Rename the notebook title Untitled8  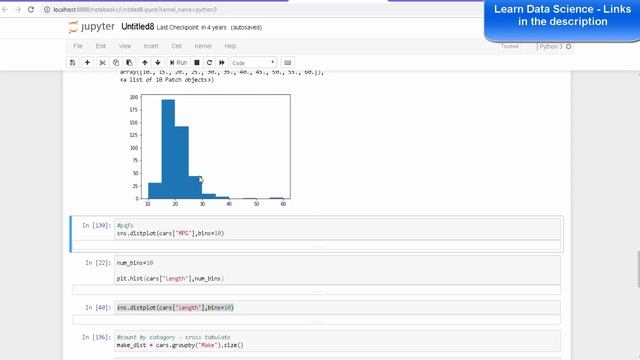click(138, 27)
